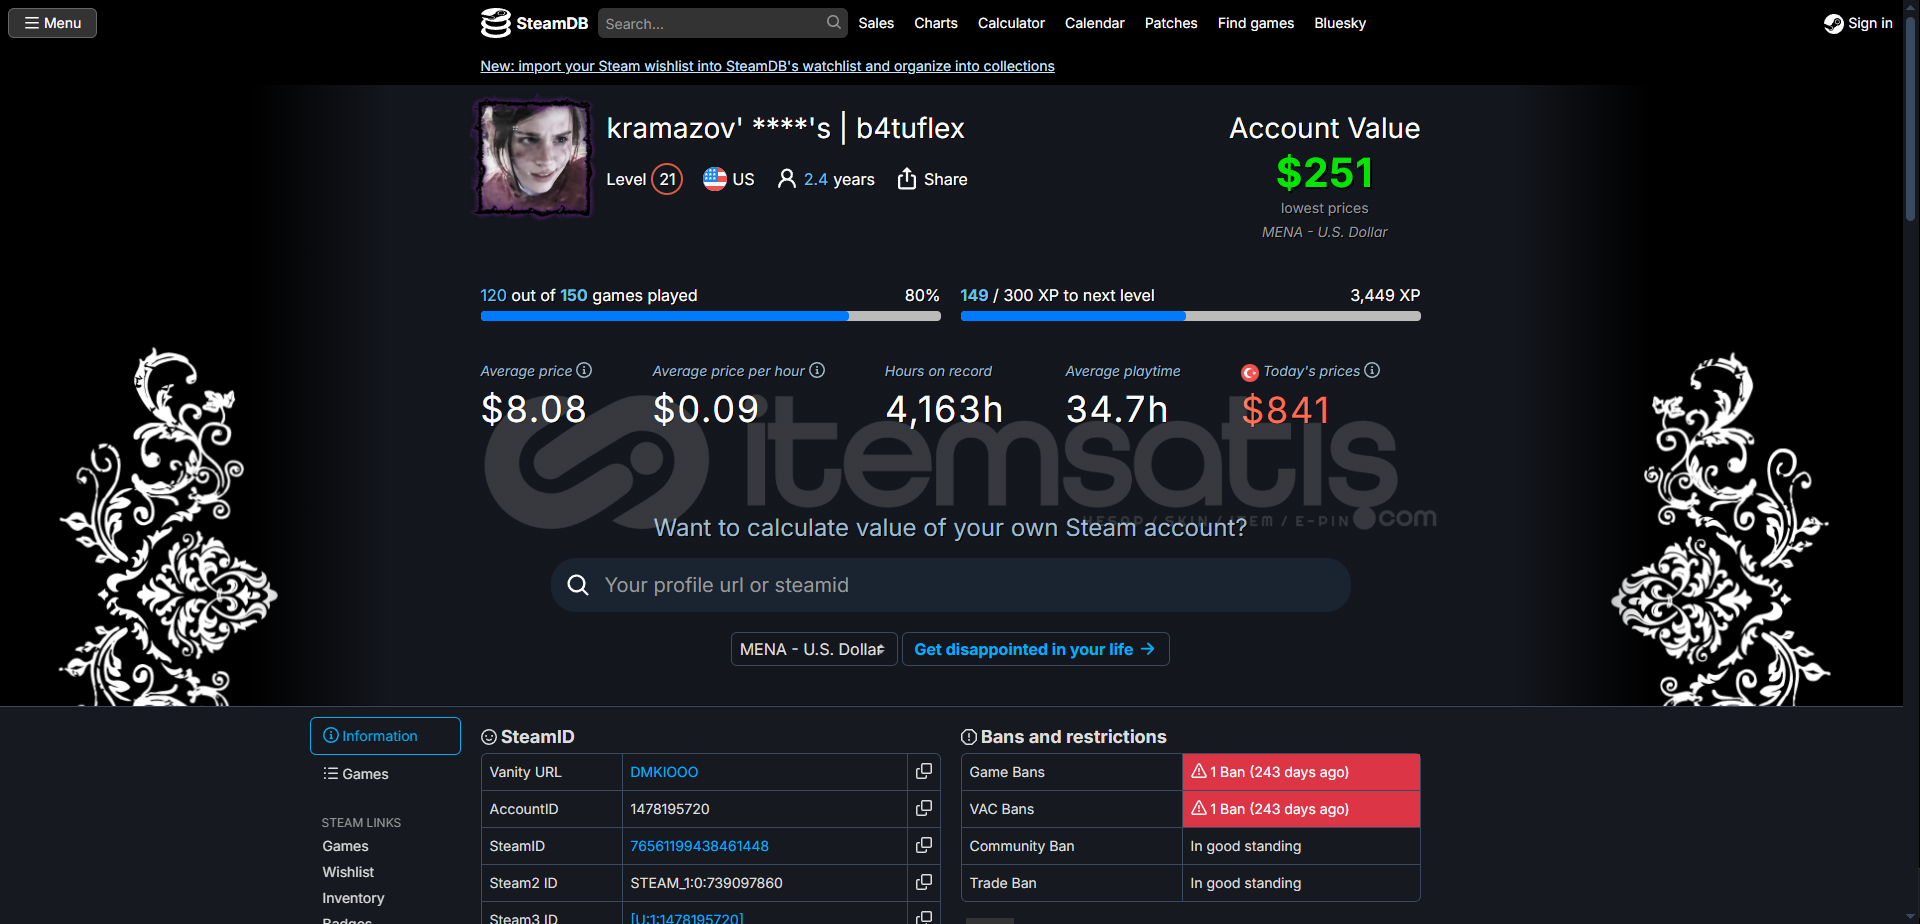This screenshot has height=924, width=1920.
Task: Open the Steam links Inventory entry
Action: coord(353,898)
